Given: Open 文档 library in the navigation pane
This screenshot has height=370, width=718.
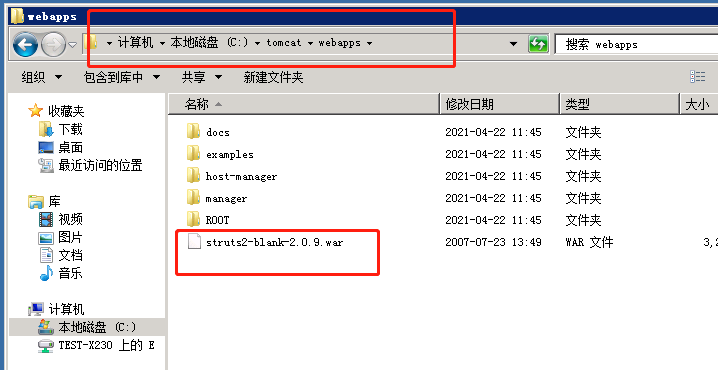Looking at the screenshot, I should (71, 255).
